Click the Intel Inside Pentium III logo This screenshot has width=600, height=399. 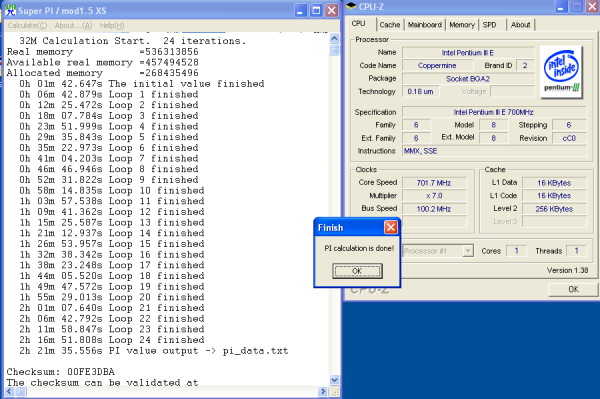[x=561, y=72]
